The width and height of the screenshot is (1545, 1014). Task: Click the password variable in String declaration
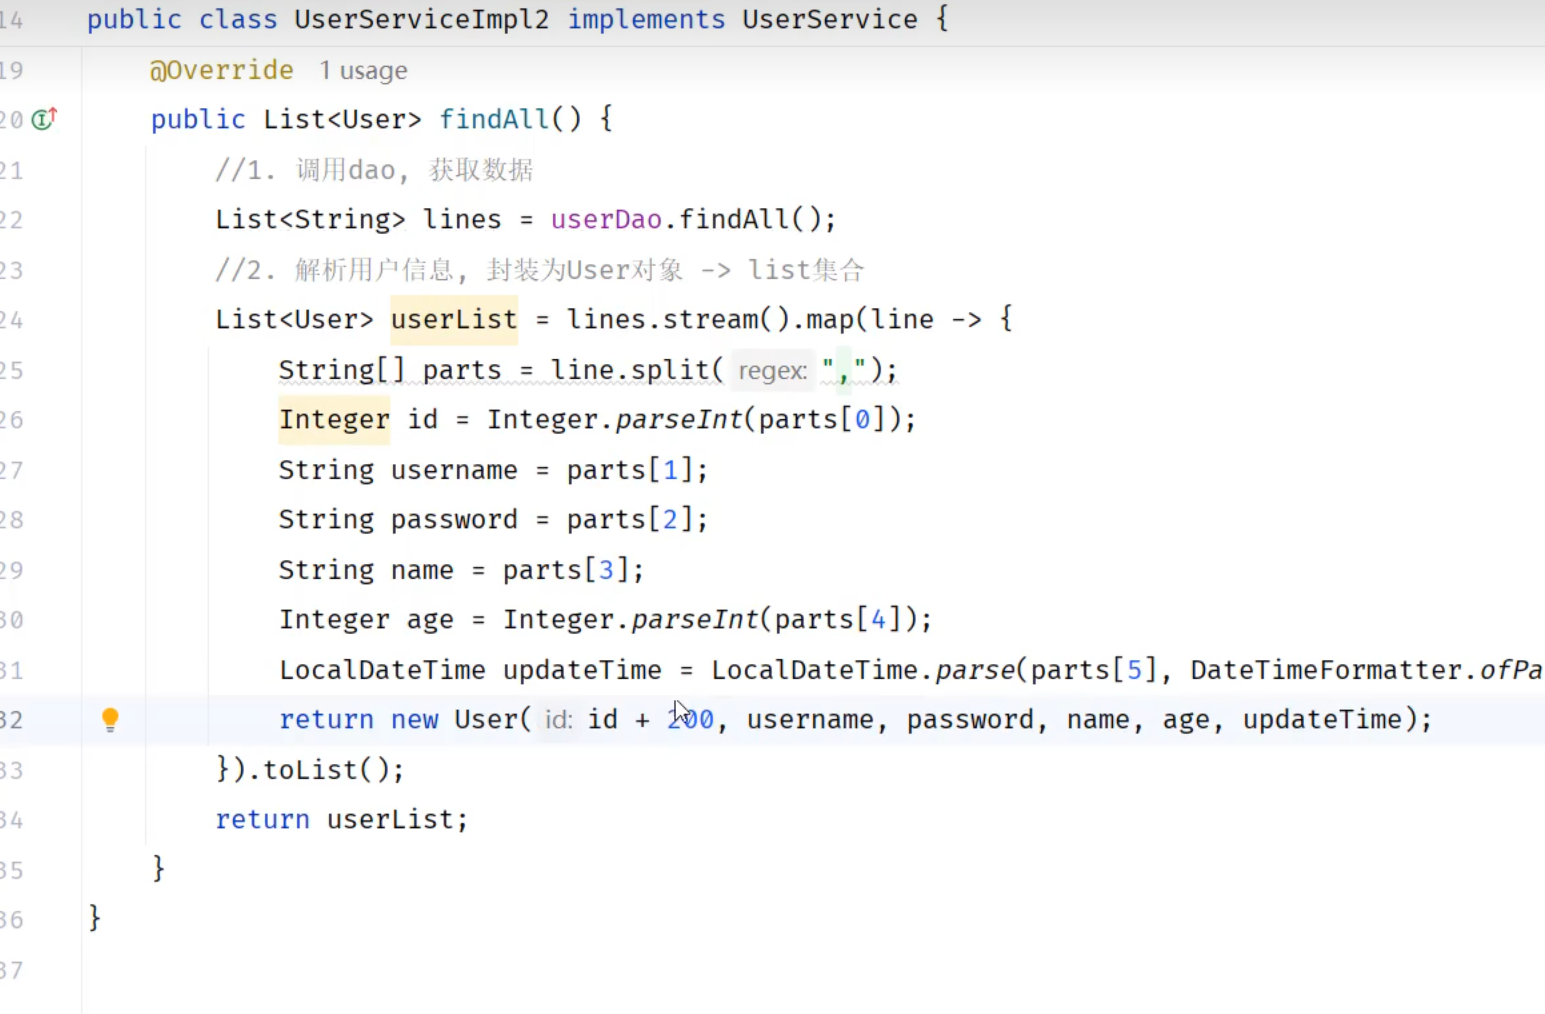454,520
